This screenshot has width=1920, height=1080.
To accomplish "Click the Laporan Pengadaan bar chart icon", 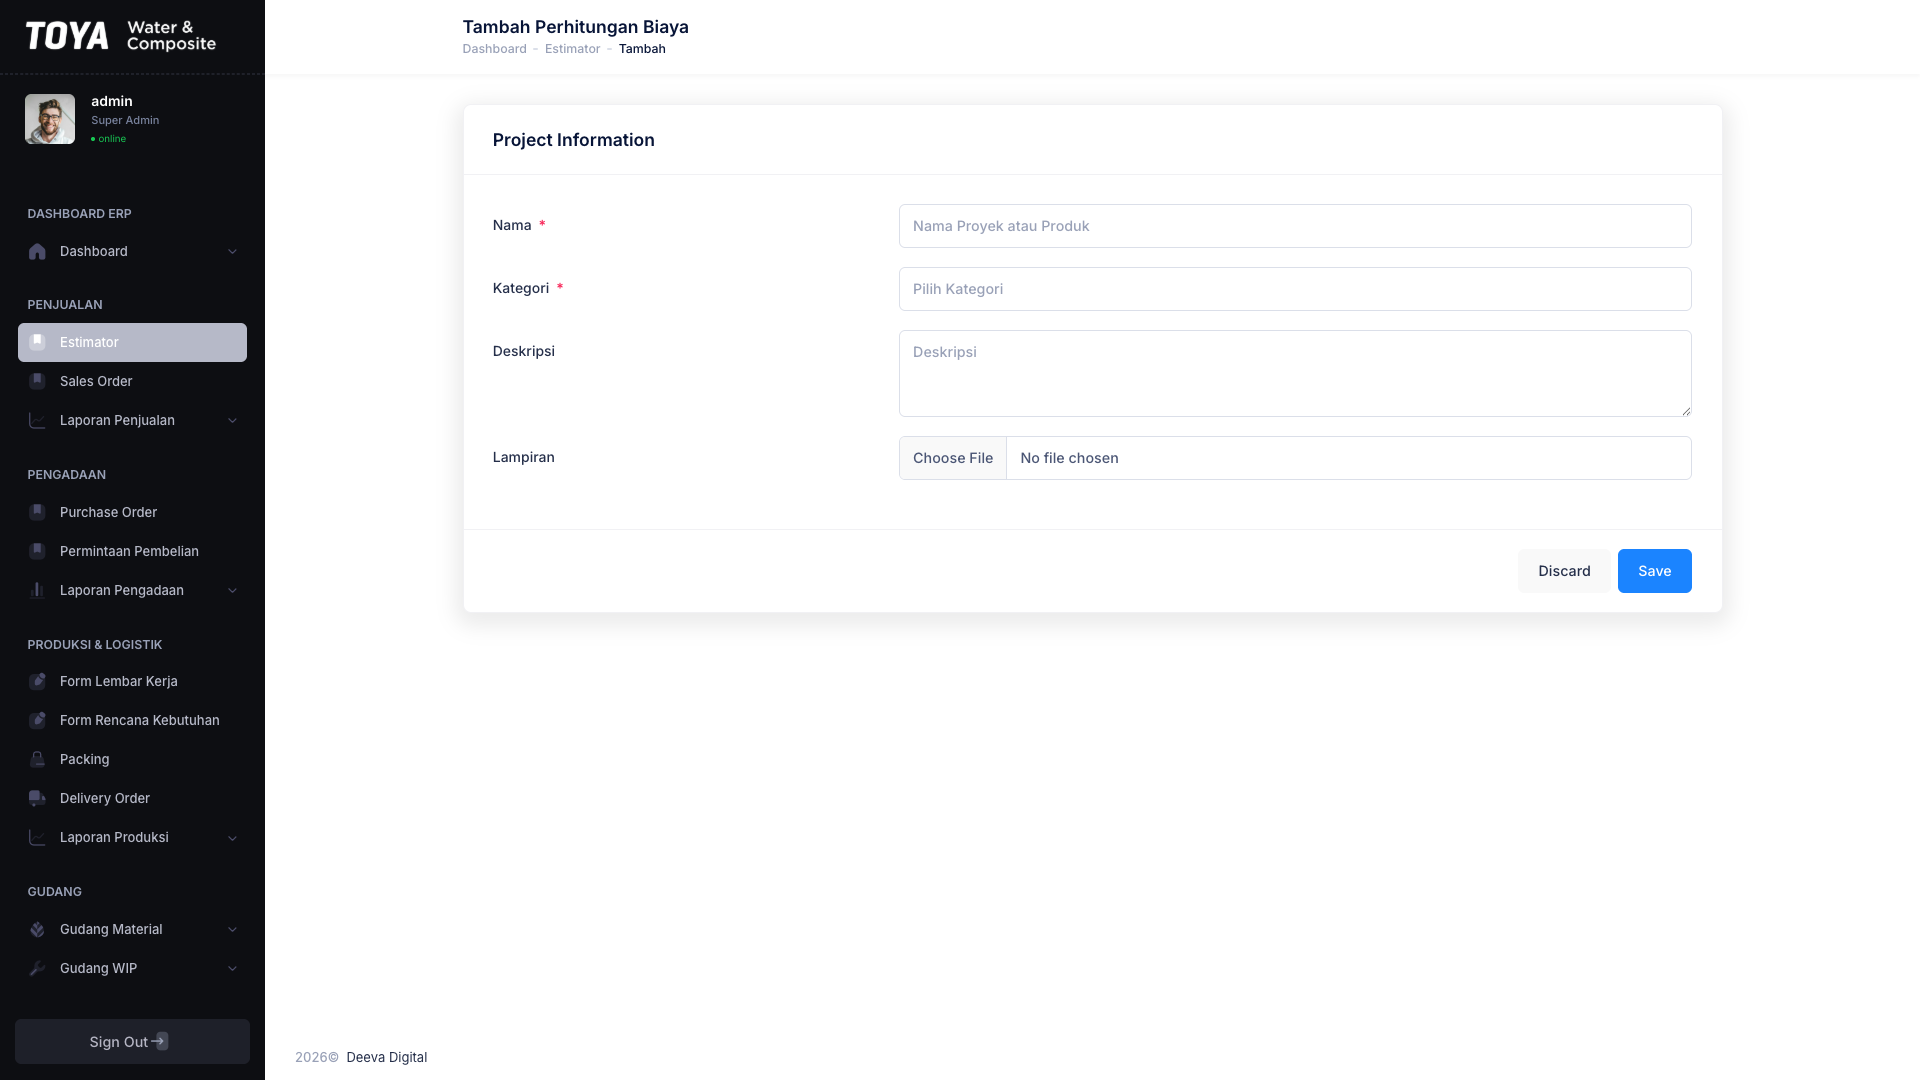I will [37, 590].
